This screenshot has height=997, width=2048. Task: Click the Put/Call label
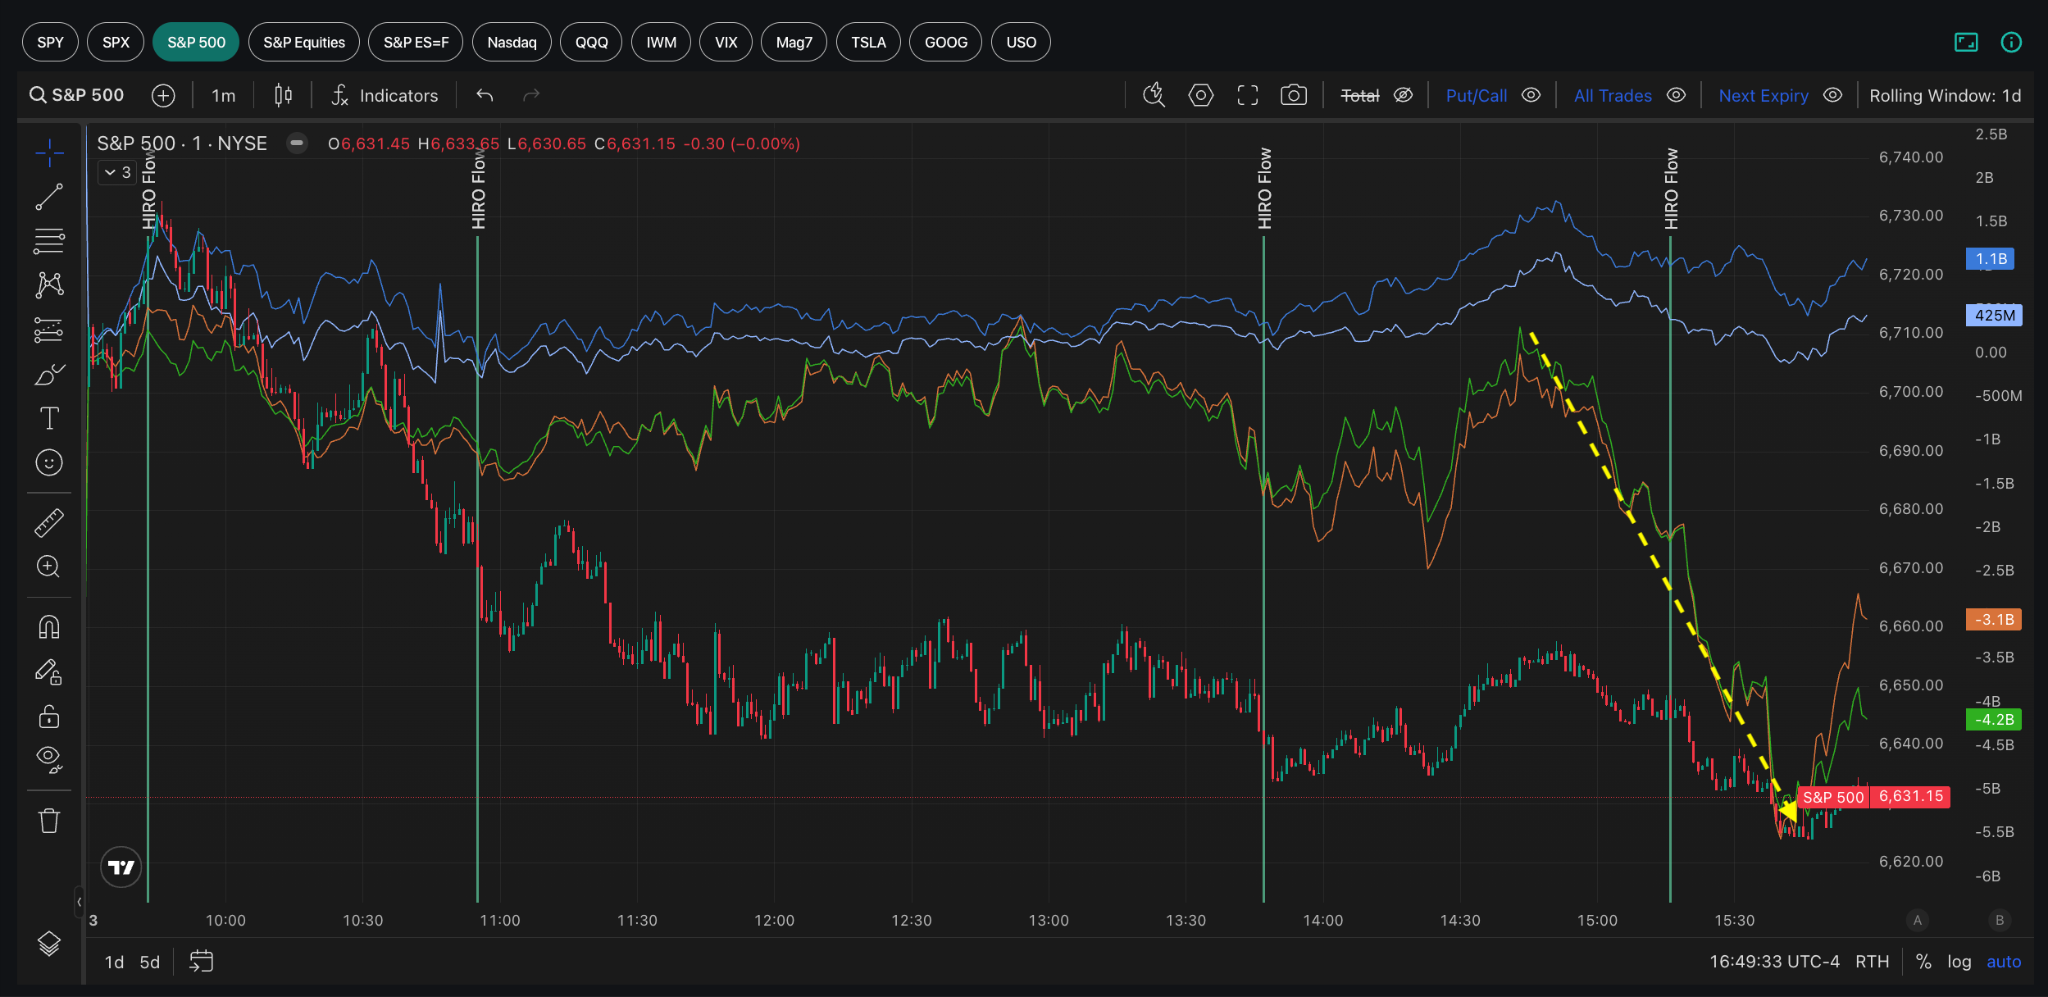tap(1476, 96)
